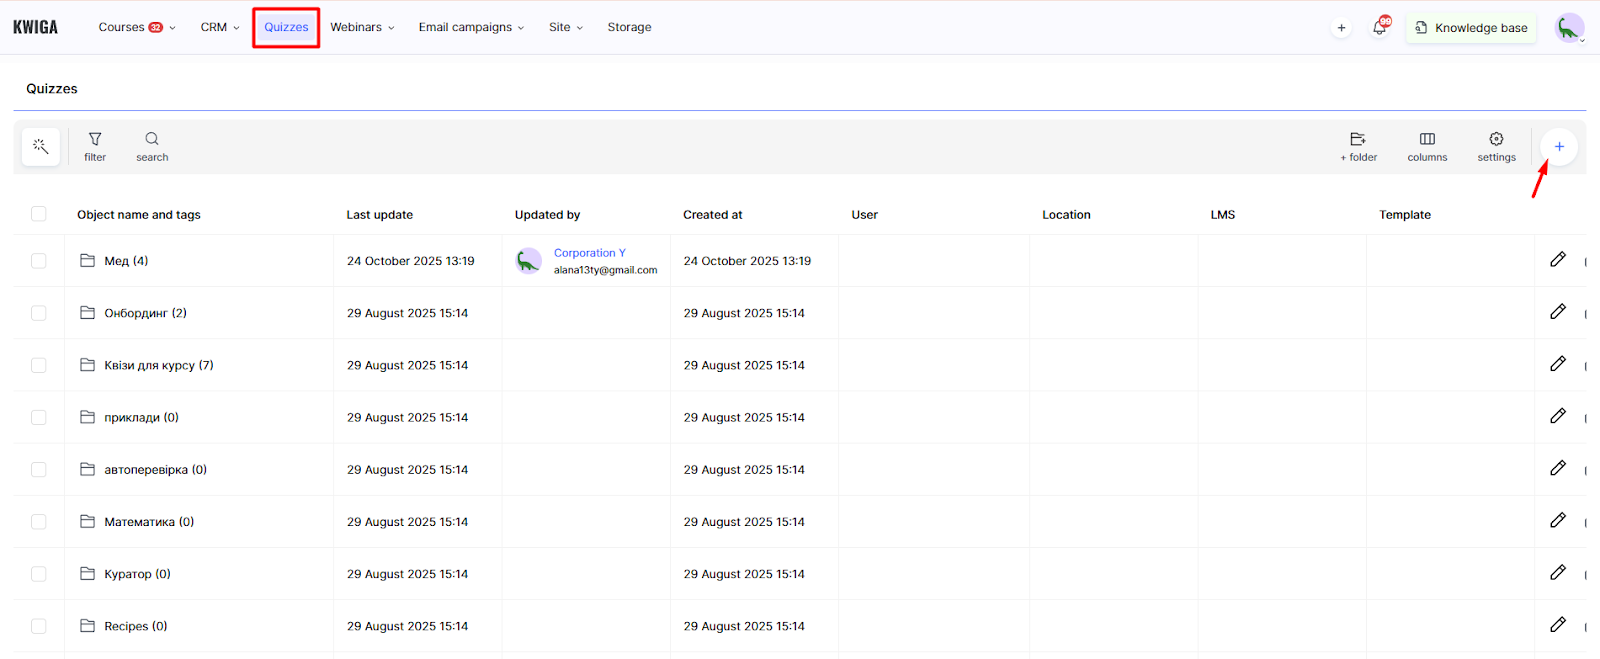The height and width of the screenshot is (659, 1600).
Task: Select all rows with header checkbox
Action: [39, 214]
